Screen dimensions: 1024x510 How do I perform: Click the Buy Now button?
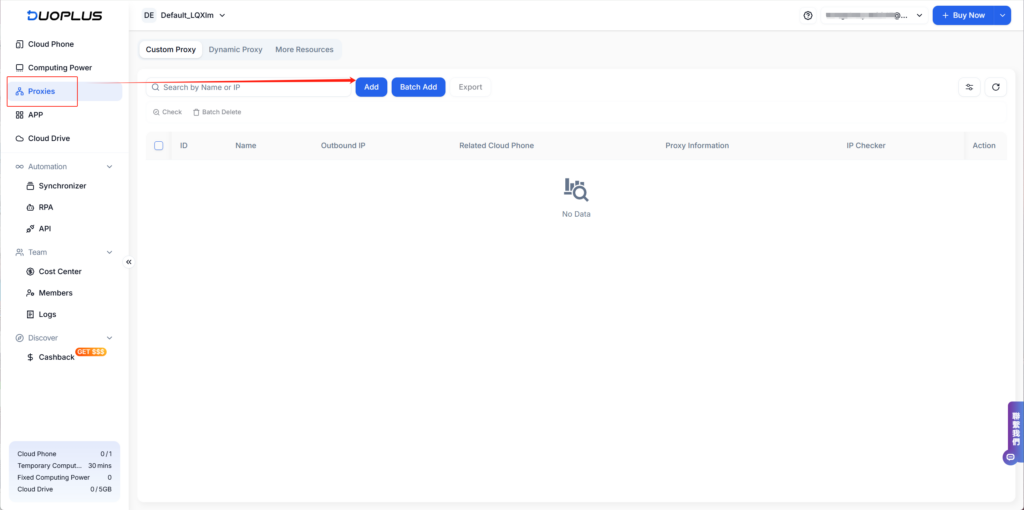tap(963, 15)
